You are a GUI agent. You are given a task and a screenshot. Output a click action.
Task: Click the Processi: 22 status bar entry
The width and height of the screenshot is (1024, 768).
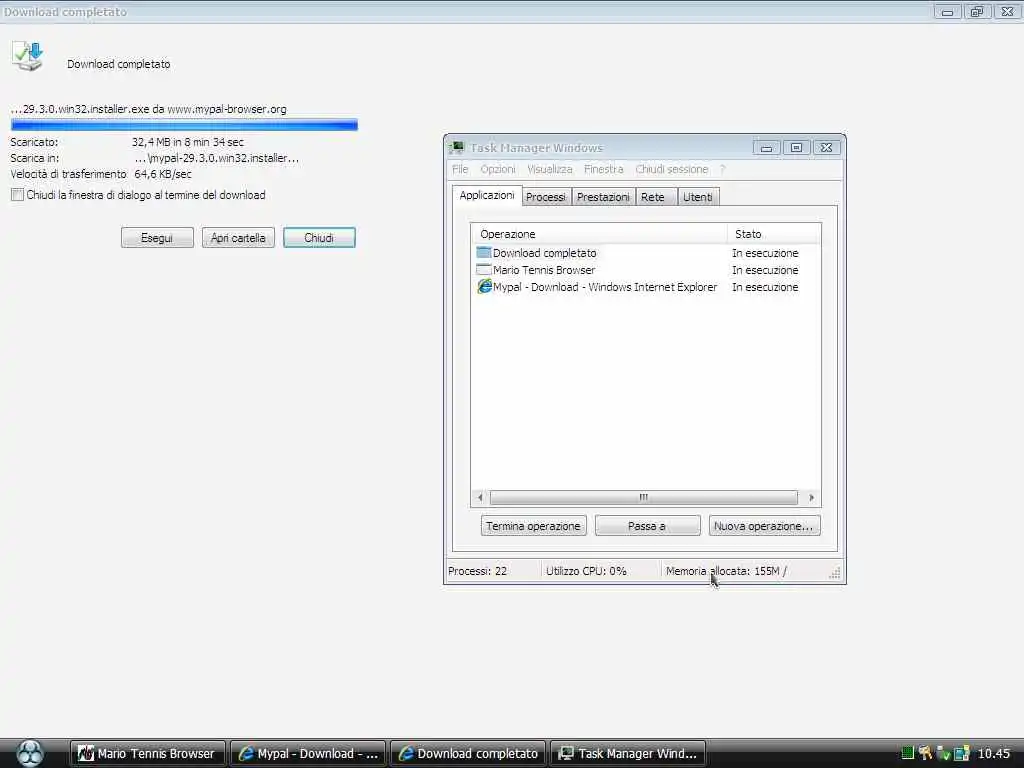coord(477,571)
